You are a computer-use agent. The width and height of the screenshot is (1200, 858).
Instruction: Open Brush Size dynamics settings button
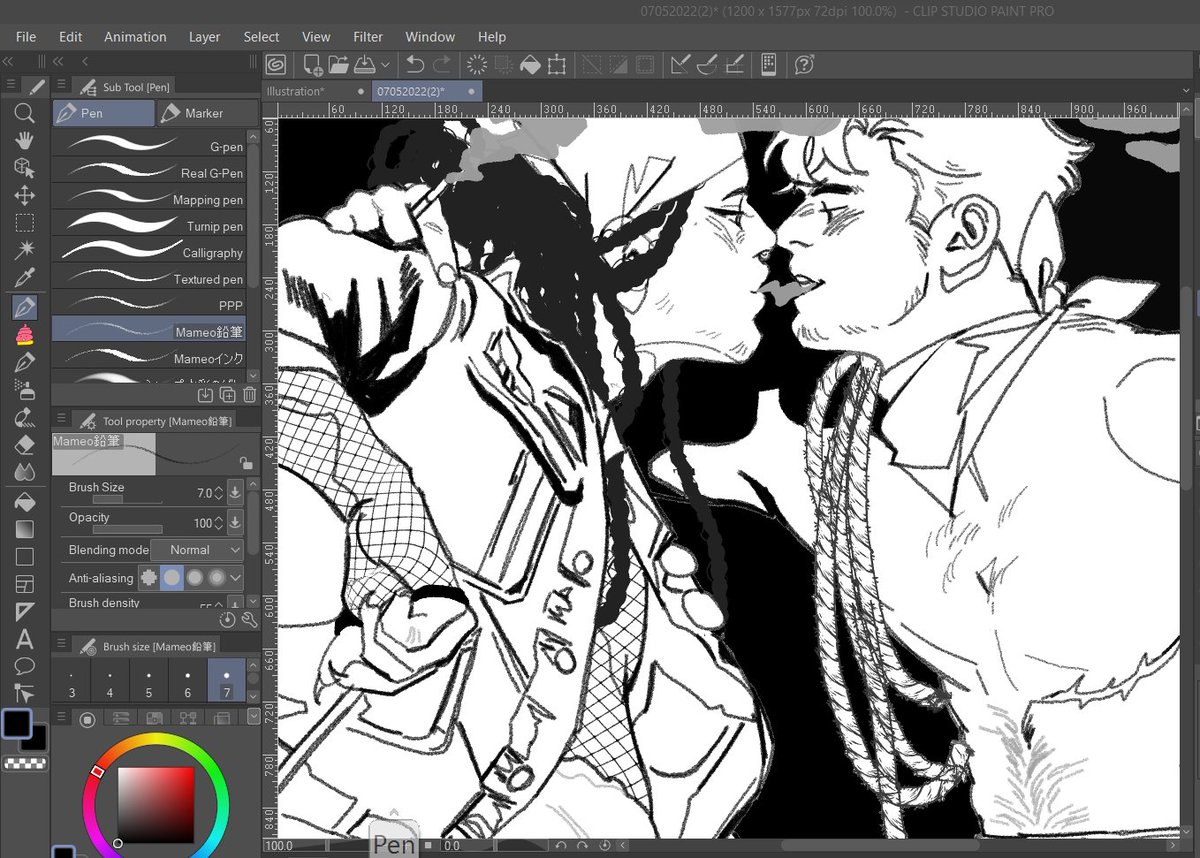click(x=235, y=492)
